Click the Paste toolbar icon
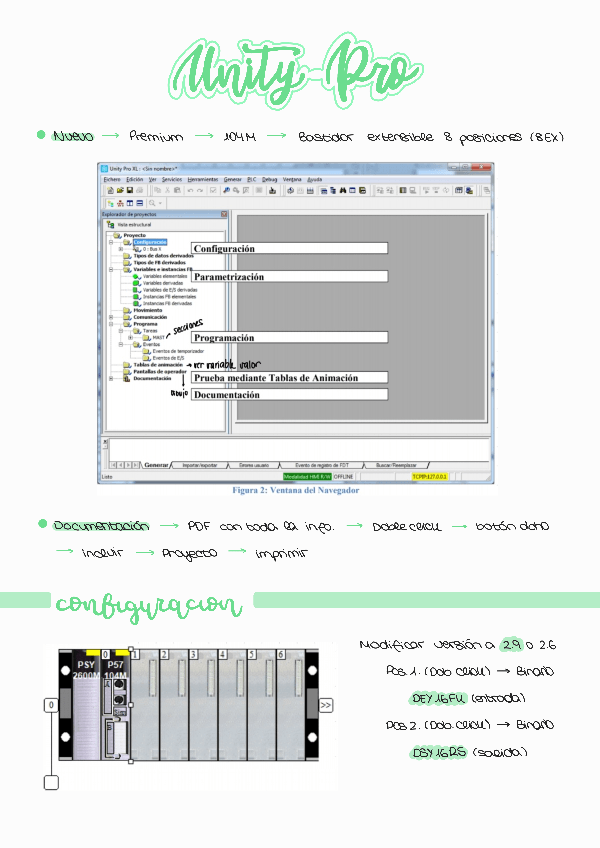 tap(177, 190)
